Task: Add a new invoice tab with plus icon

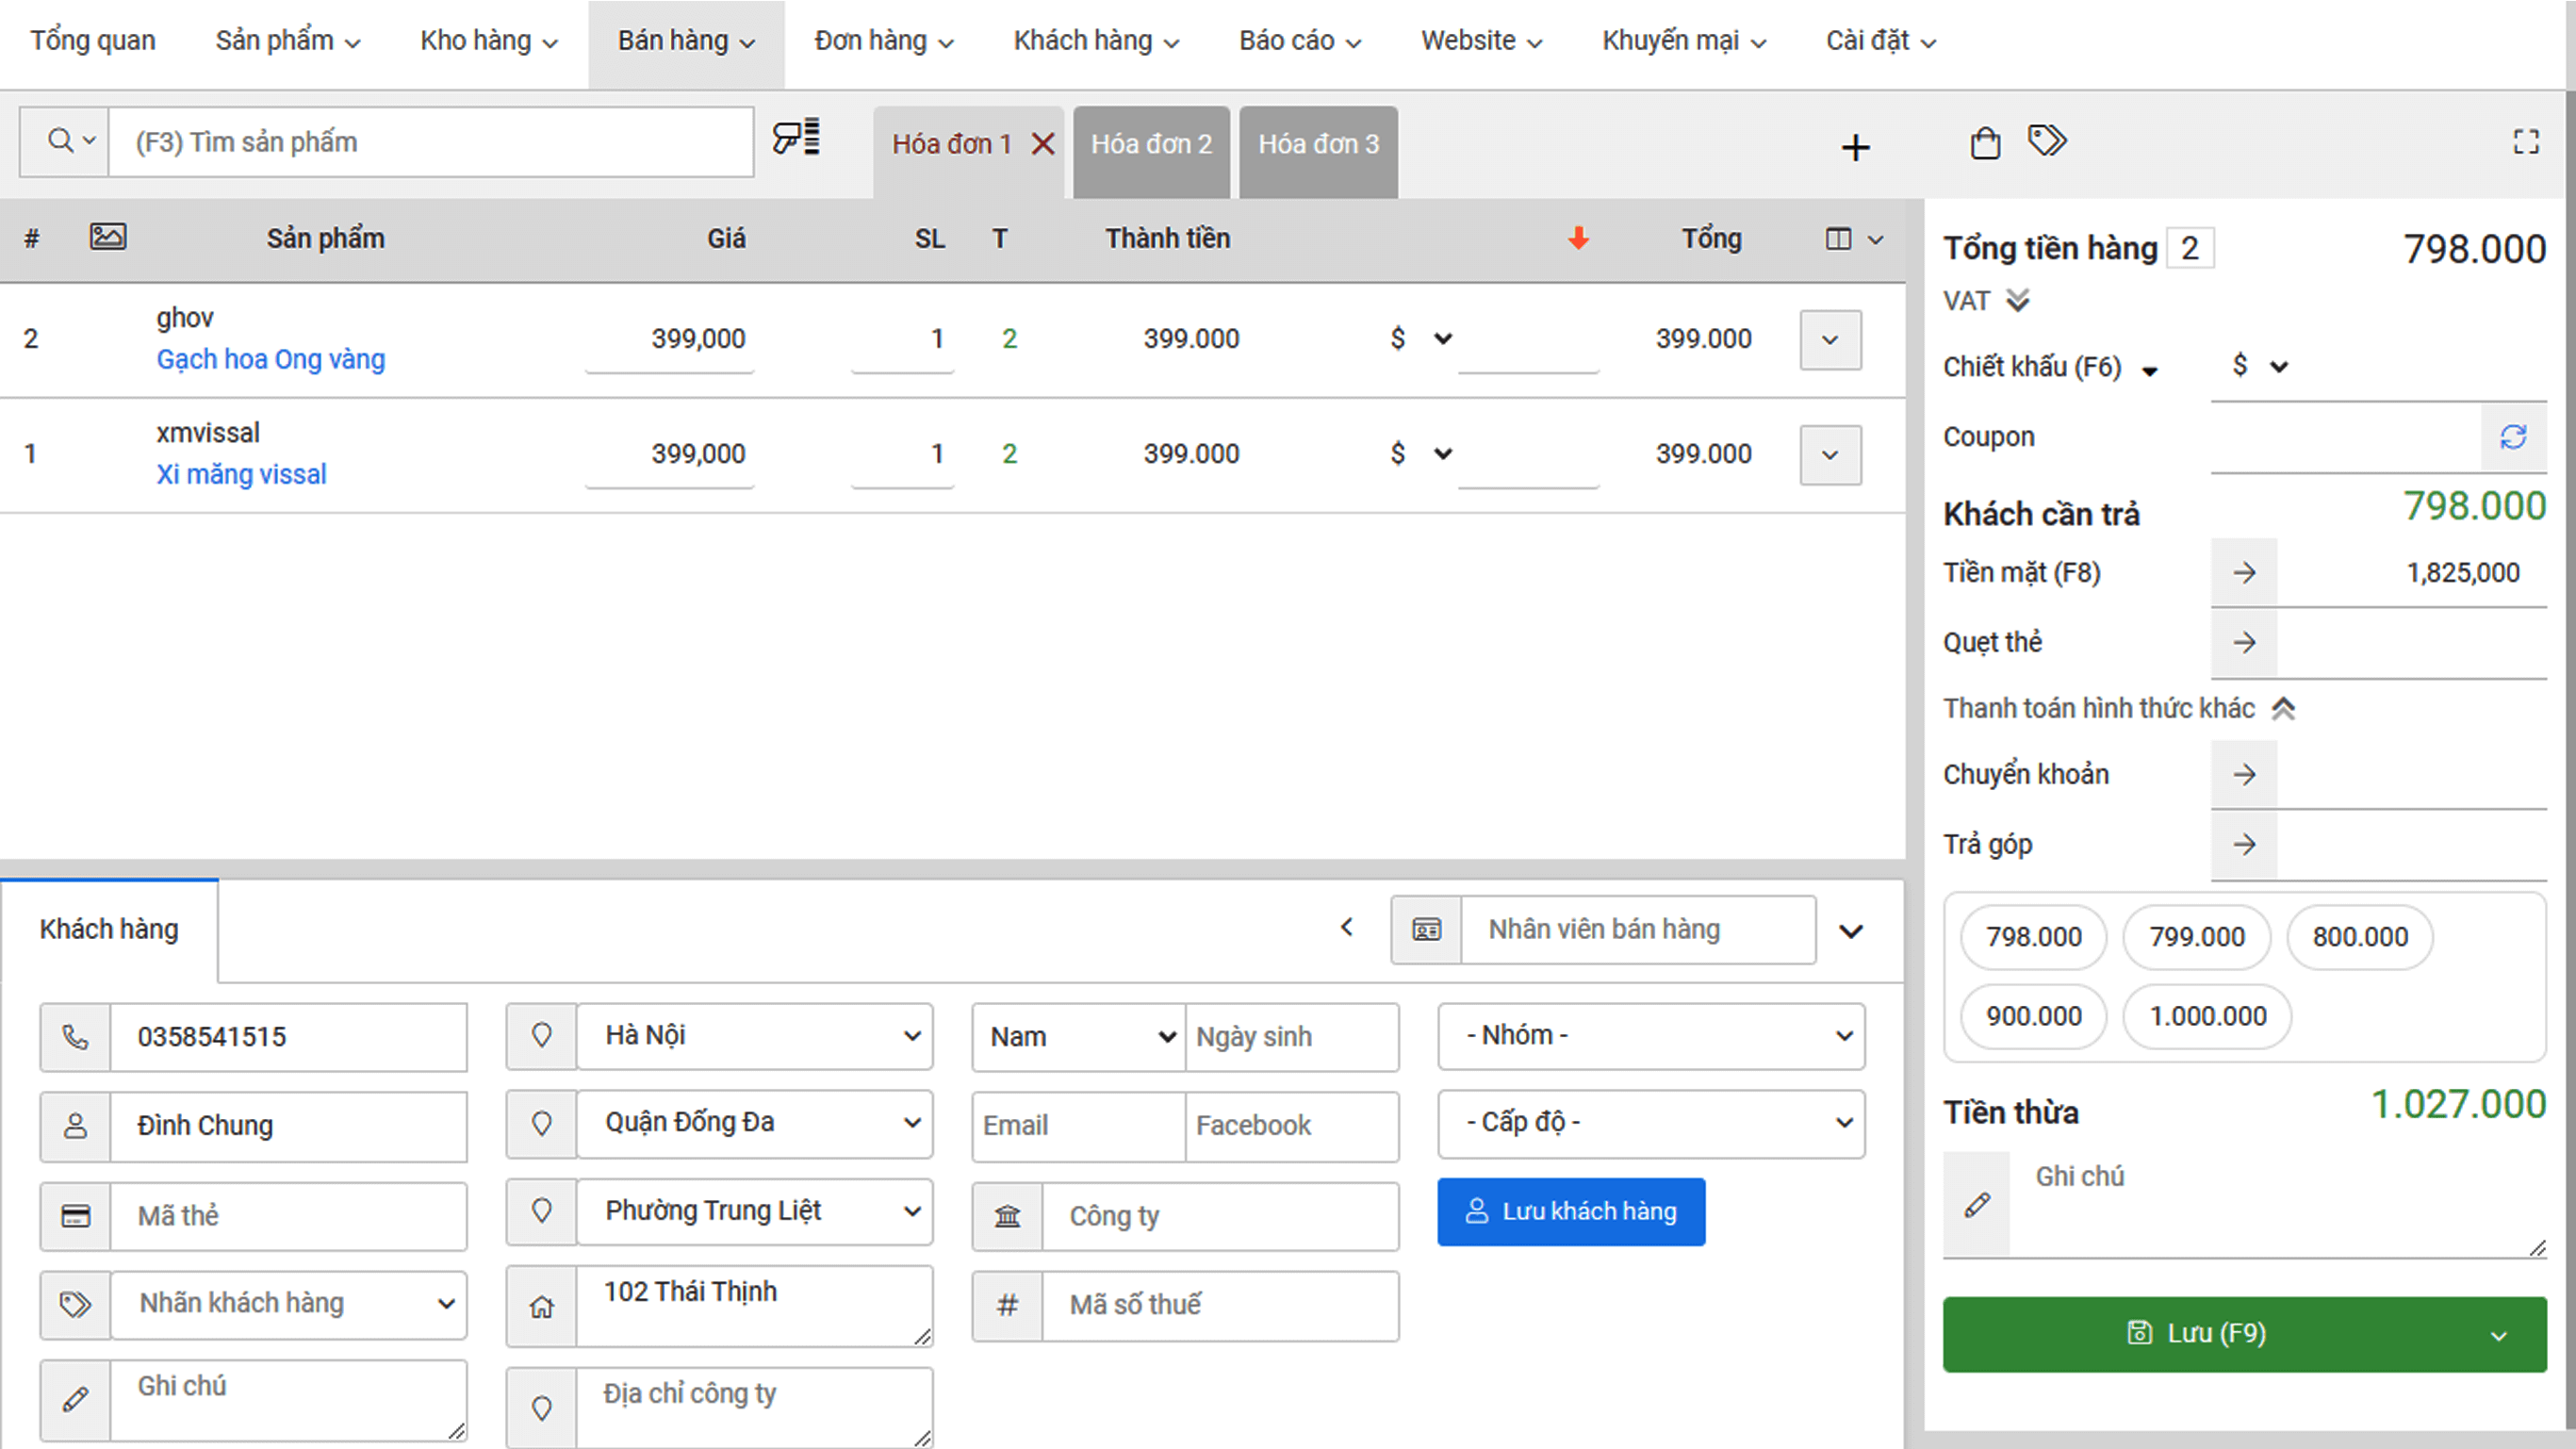Action: [x=1855, y=148]
